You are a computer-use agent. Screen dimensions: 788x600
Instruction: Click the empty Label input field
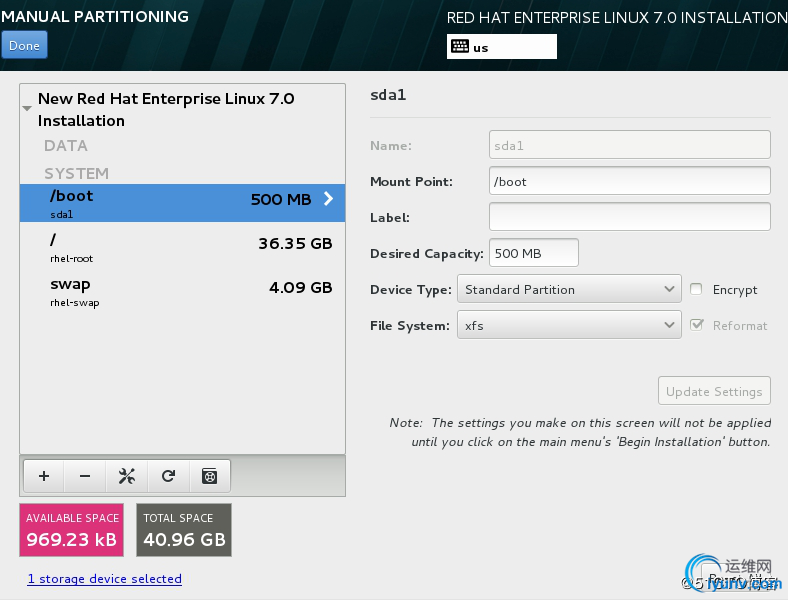pos(629,217)
